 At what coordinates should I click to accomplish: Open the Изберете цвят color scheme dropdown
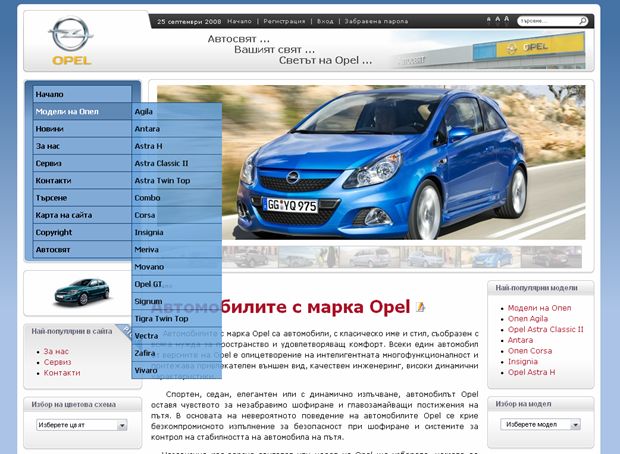(82, 425)
